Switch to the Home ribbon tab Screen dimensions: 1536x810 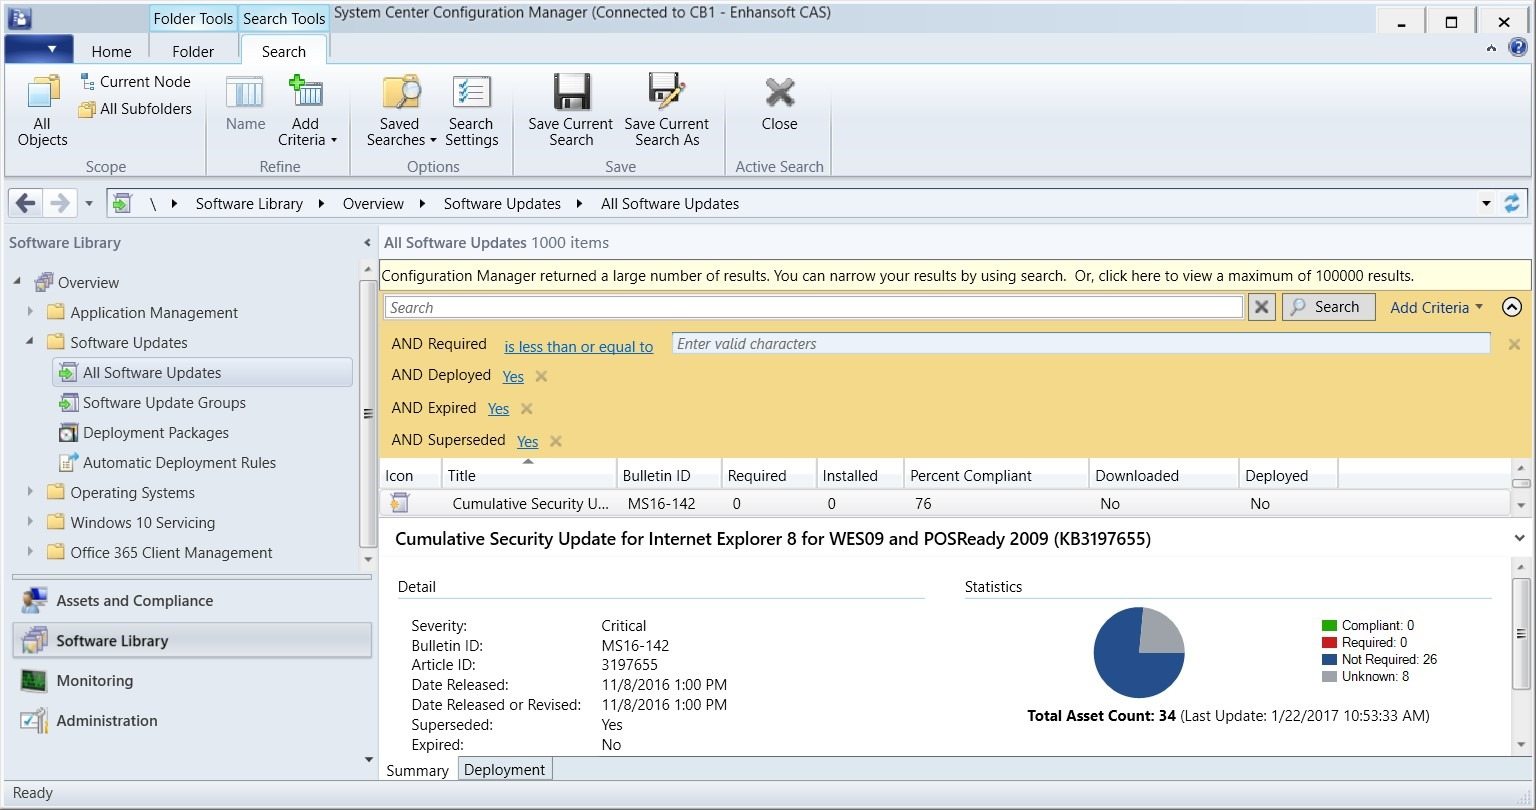click(111, 51)
